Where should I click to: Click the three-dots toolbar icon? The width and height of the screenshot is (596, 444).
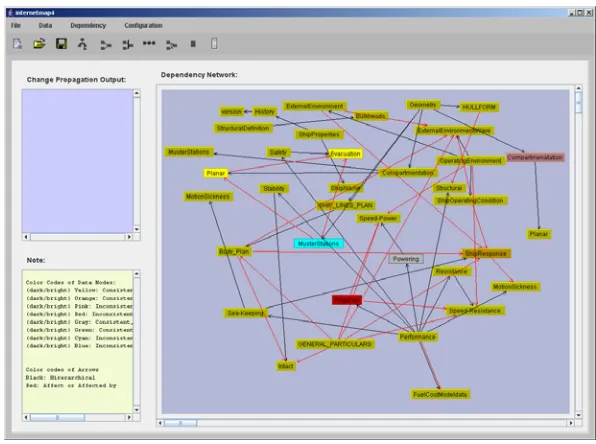[149, 43]
